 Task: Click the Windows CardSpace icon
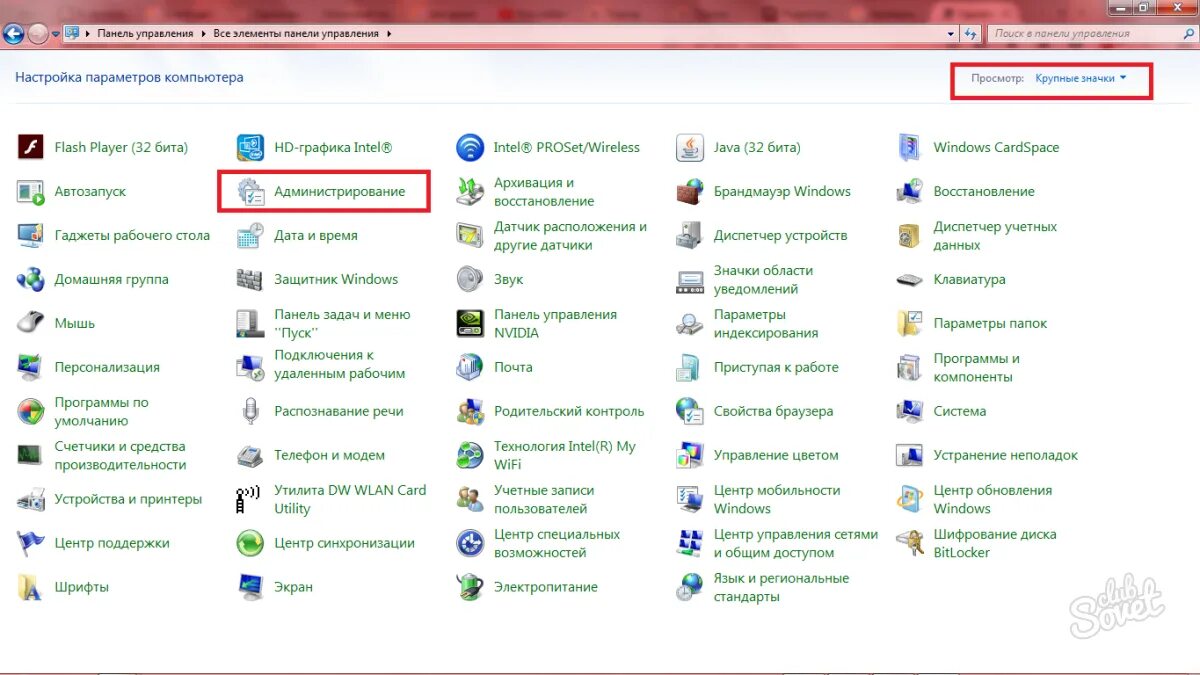tap(910, 147)
